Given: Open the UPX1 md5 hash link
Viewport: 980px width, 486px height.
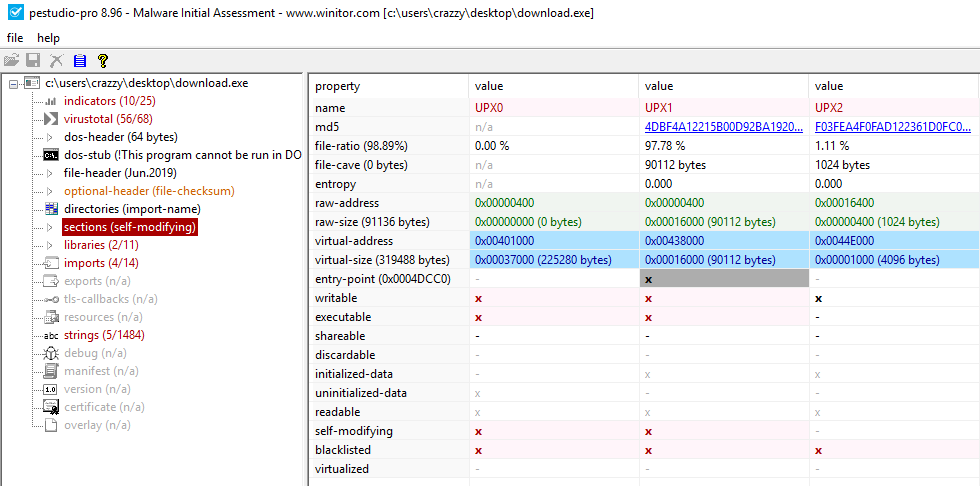Looking at the screenshot, I should [723, 127].
